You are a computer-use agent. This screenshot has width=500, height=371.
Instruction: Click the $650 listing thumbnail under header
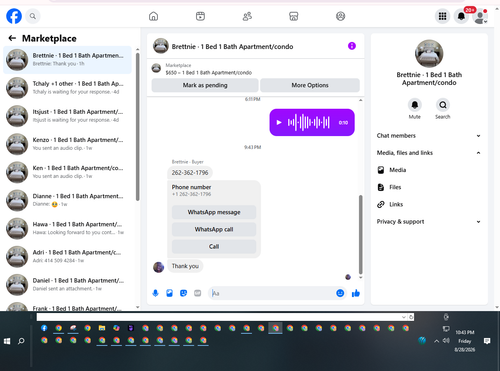(156, 68)
